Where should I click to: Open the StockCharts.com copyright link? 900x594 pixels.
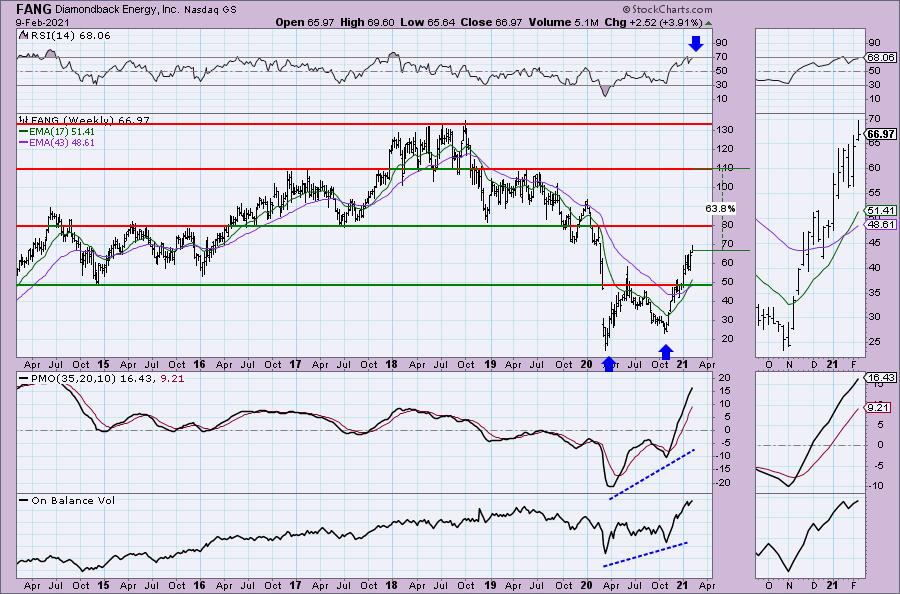667,9
